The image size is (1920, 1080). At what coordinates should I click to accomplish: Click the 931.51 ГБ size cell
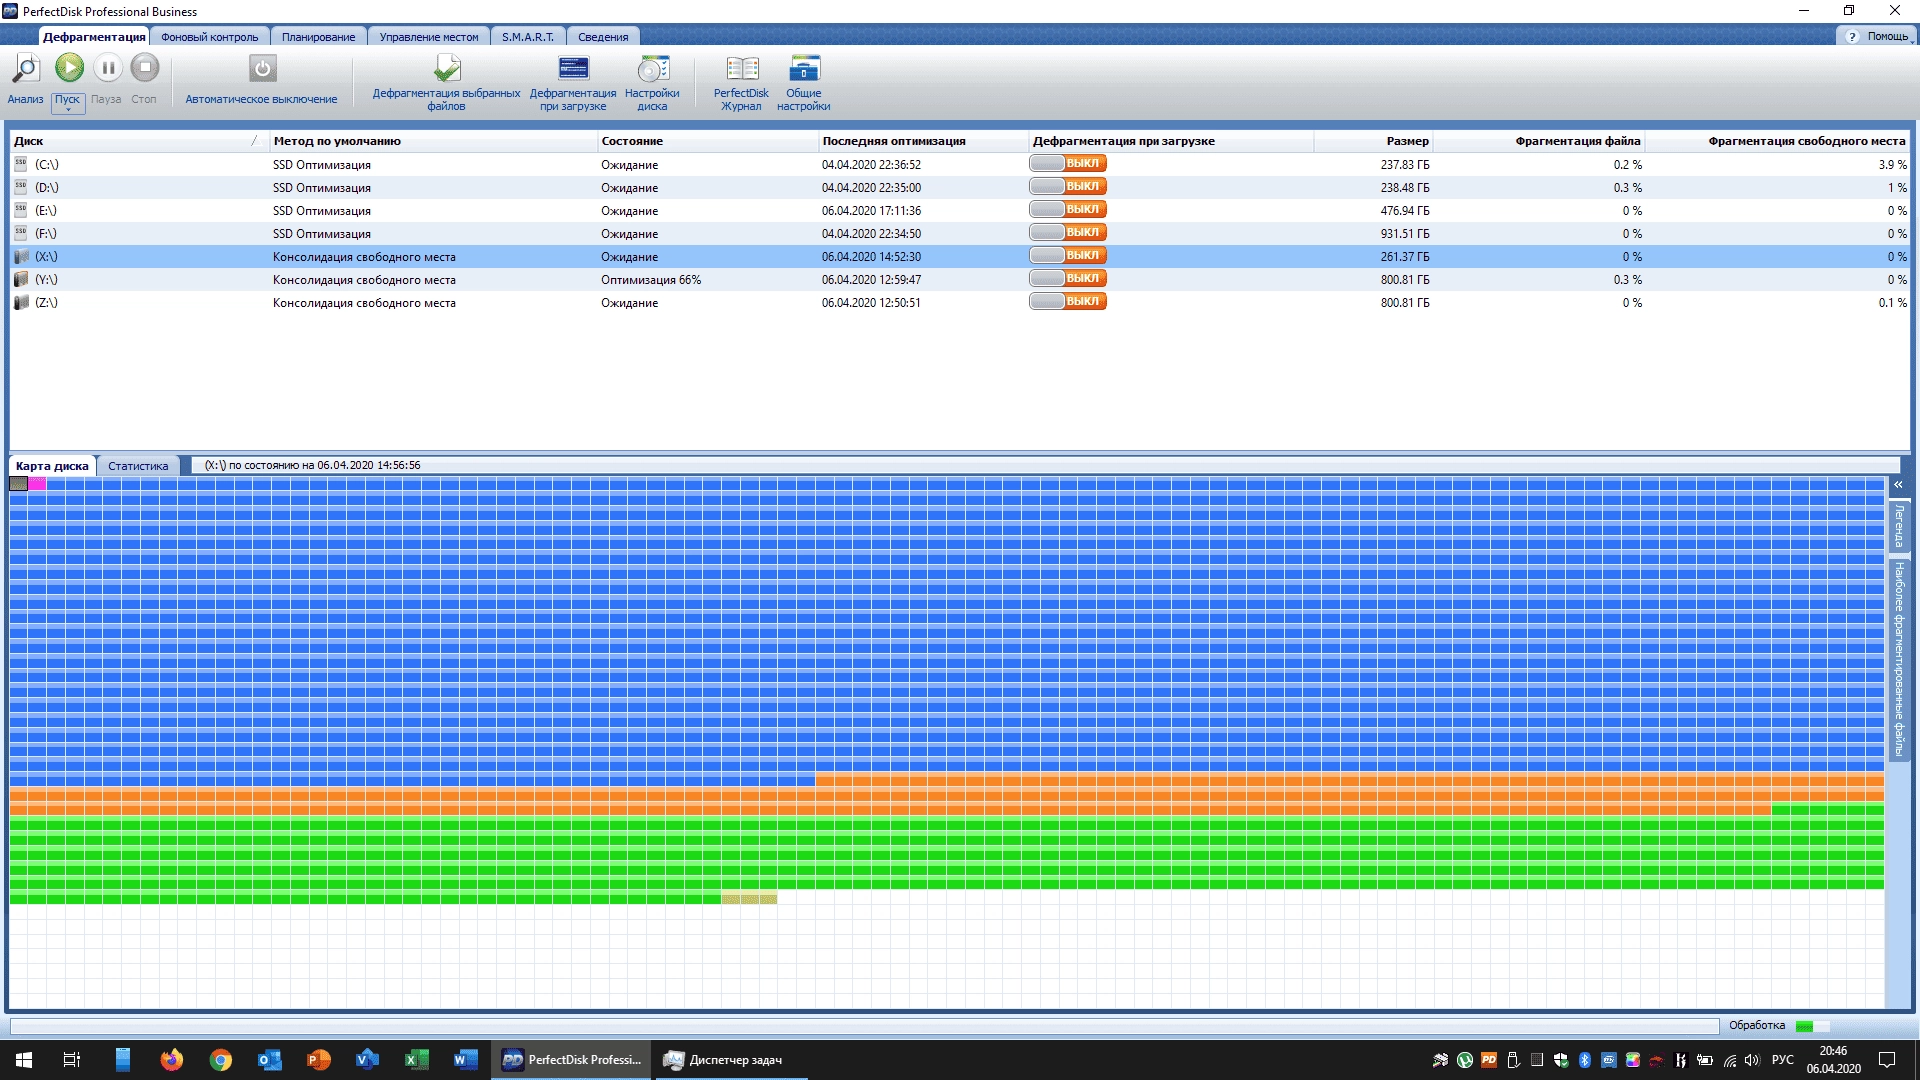pyautogui.click(x=1405, y=234)
